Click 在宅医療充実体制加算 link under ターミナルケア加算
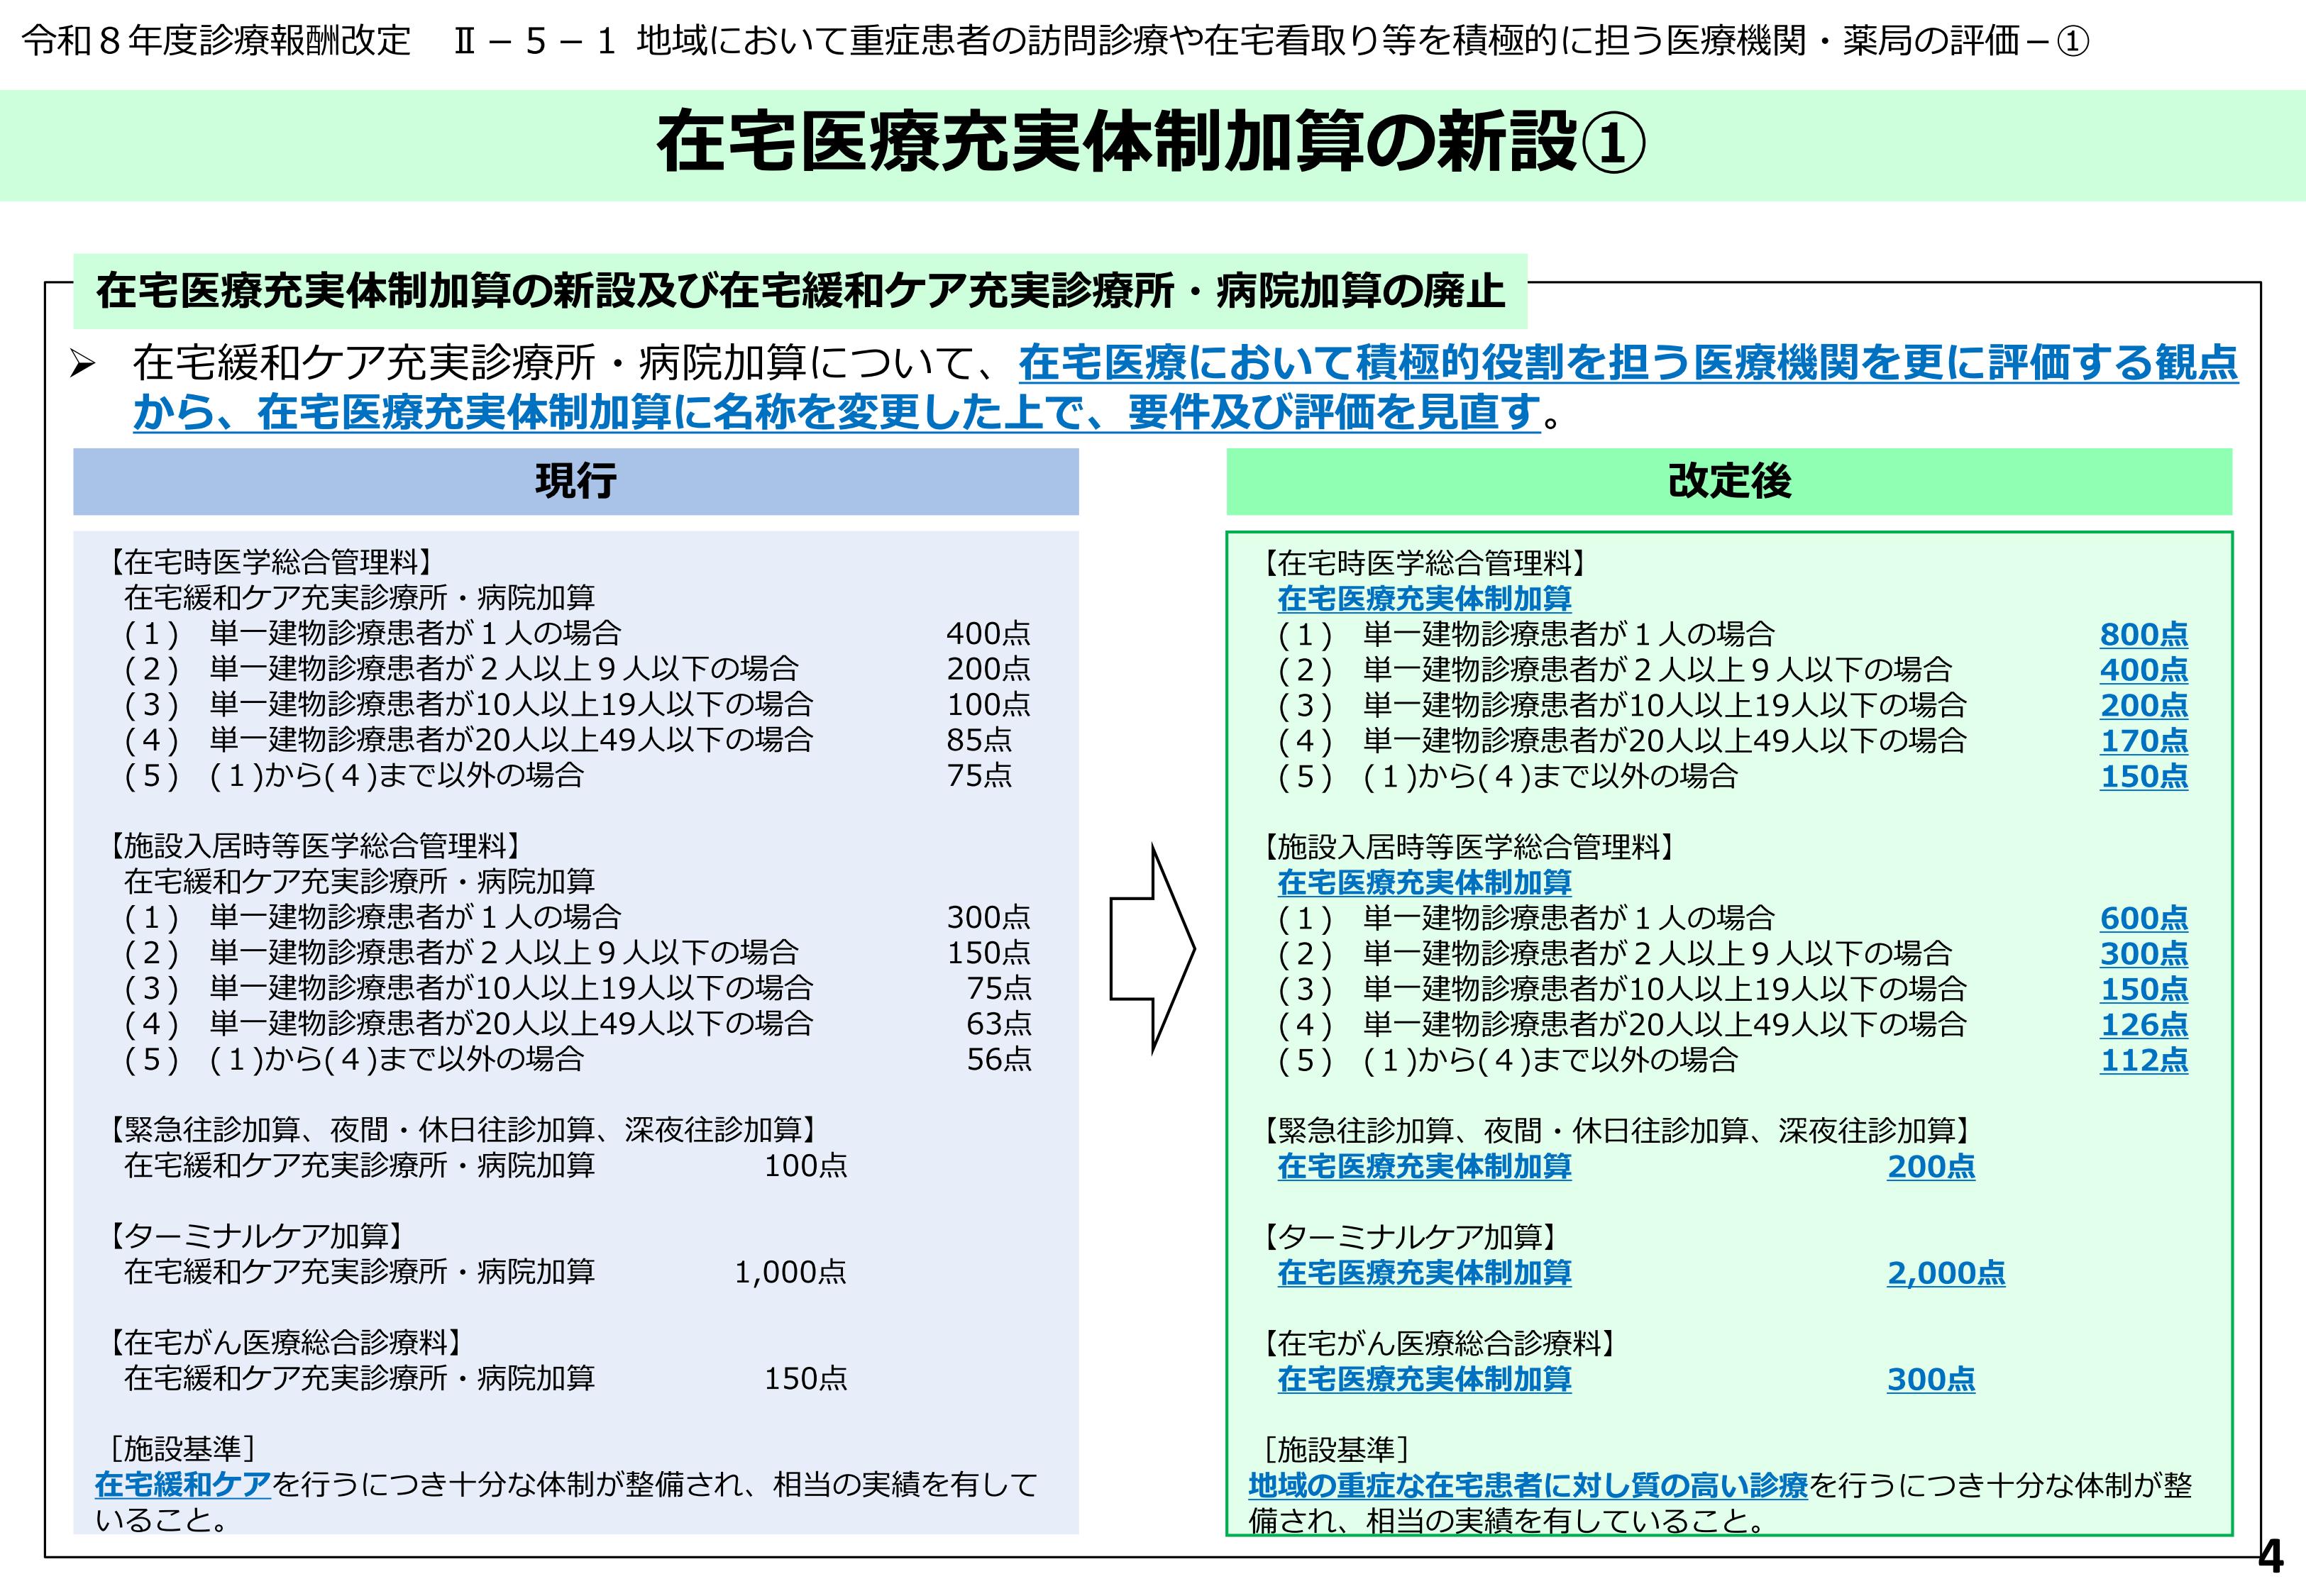Viewport: 2306px width, 1596px height. coord(1424,1273)
